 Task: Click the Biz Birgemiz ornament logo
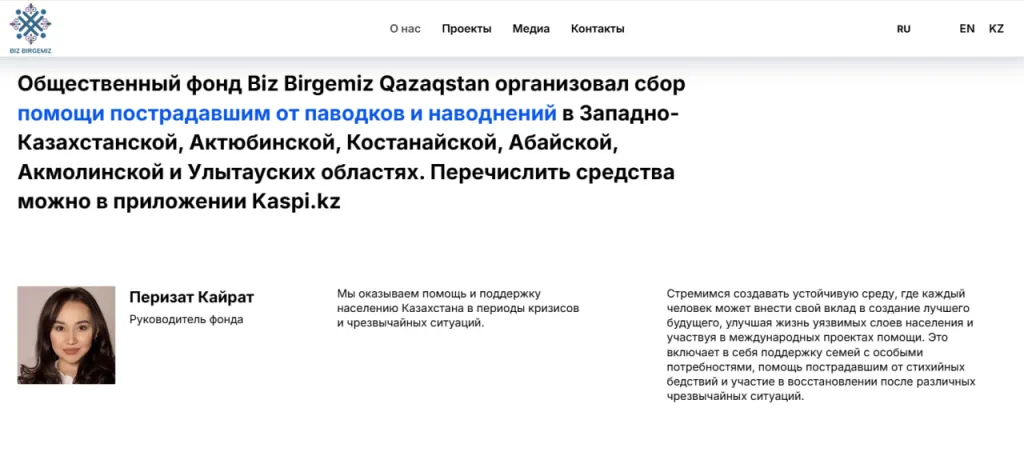point(30,22)
